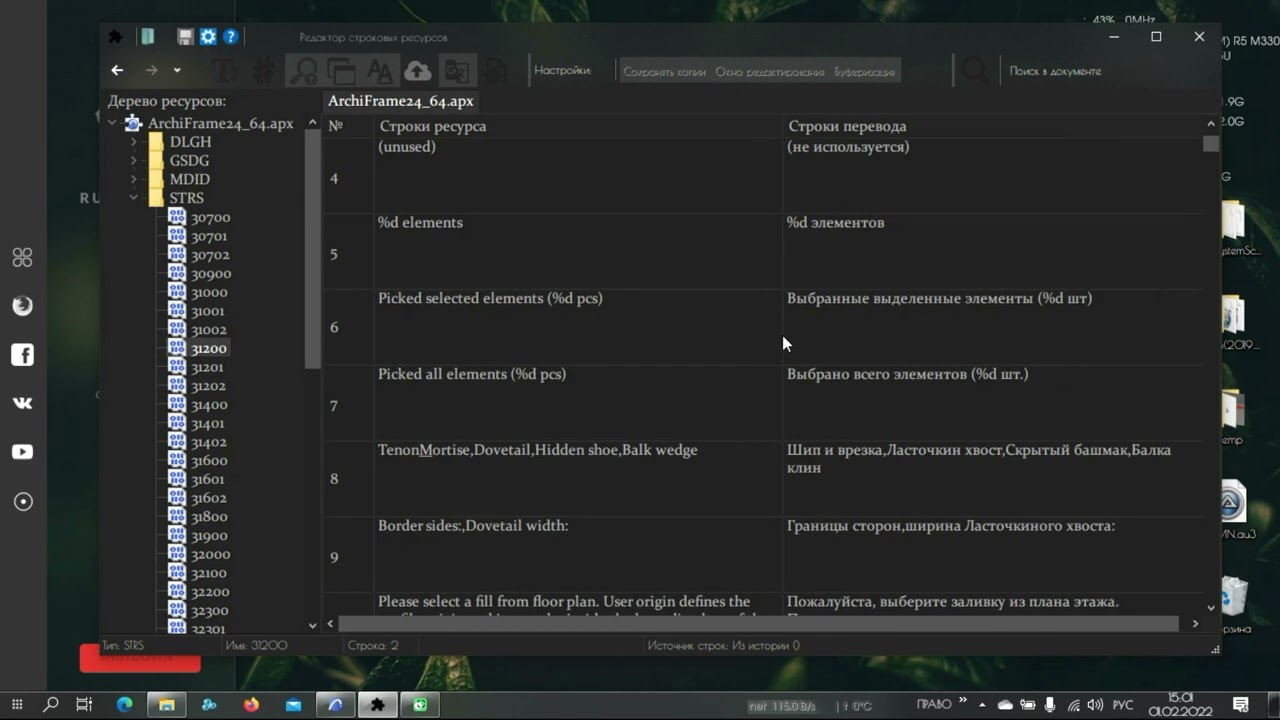Collapse the STRS folder
This screenshot has width=1280, height=720.
click(133, 198)
